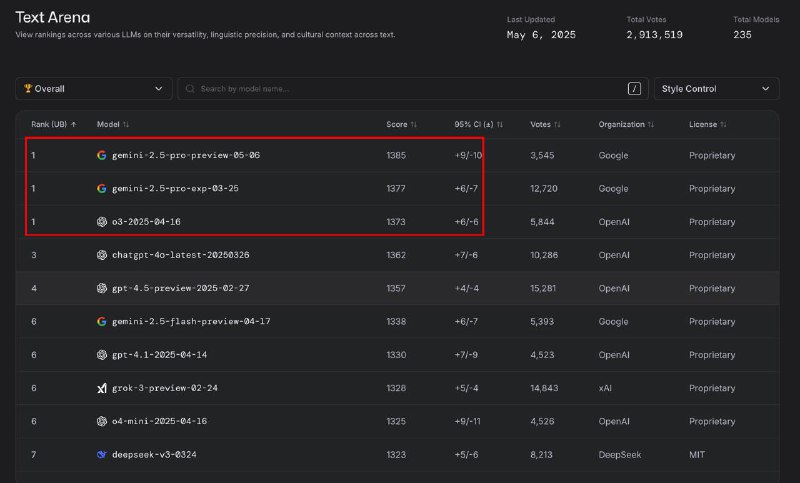Click Google logo beside gemini-2.5-pro-preview-05-06
Screen dimensions: 800x483
click(x=102, y=155)
